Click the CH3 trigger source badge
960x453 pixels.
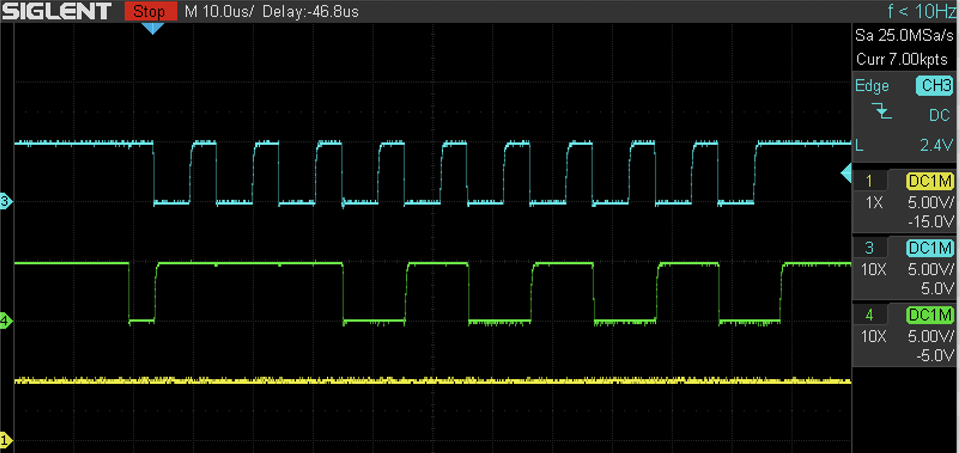point(934,86)
